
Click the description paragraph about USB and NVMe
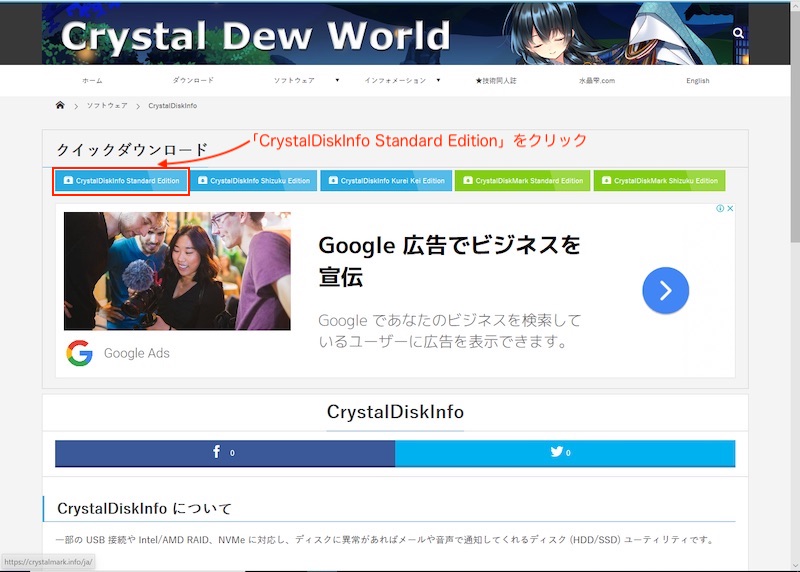[x=385, y=539]
